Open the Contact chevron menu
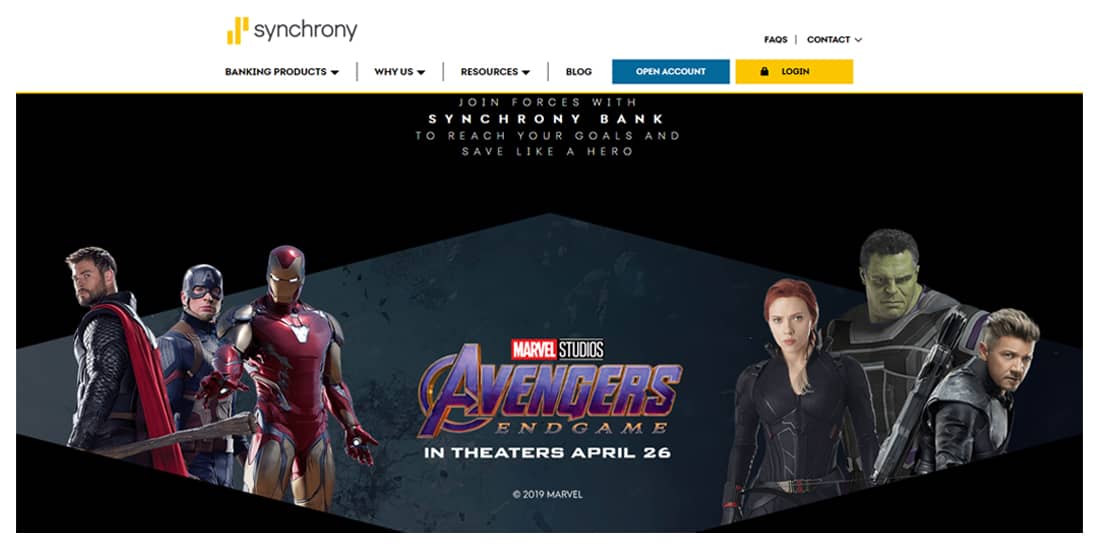The height and width of the screenshot is (550, 1100). [858, 40]
